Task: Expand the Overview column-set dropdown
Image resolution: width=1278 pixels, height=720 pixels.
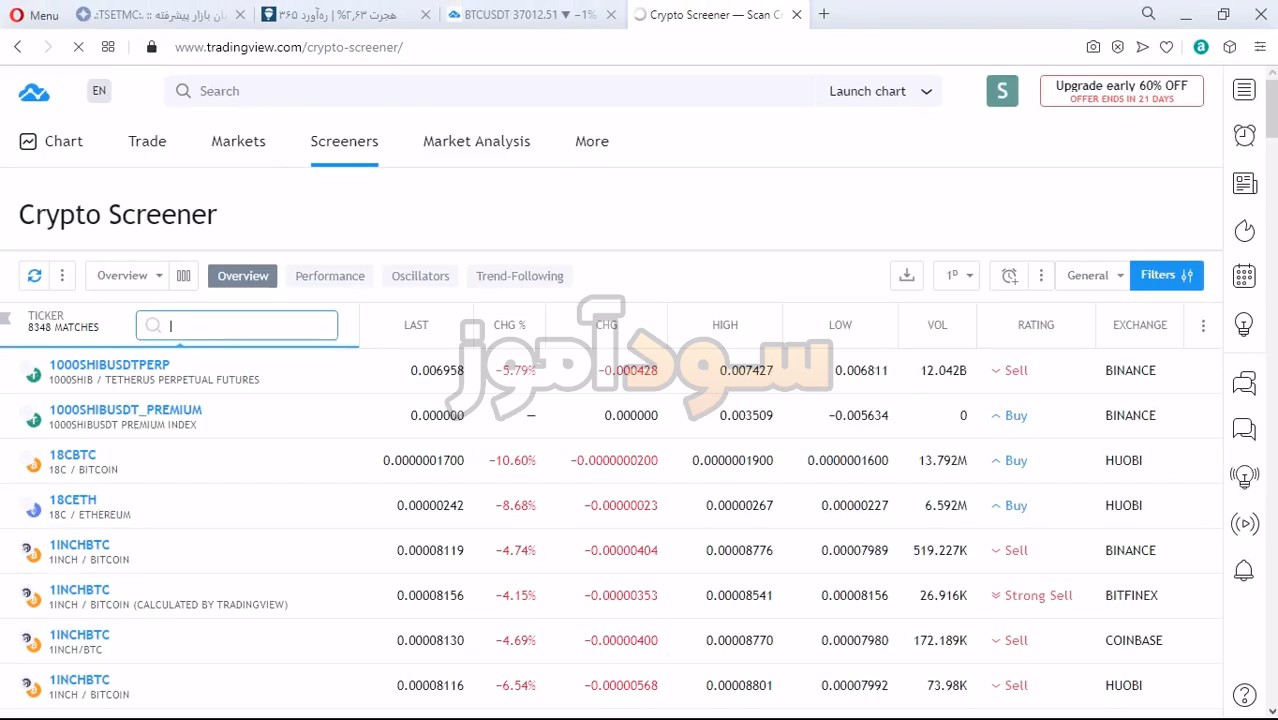Action: [x=129, y=276]
